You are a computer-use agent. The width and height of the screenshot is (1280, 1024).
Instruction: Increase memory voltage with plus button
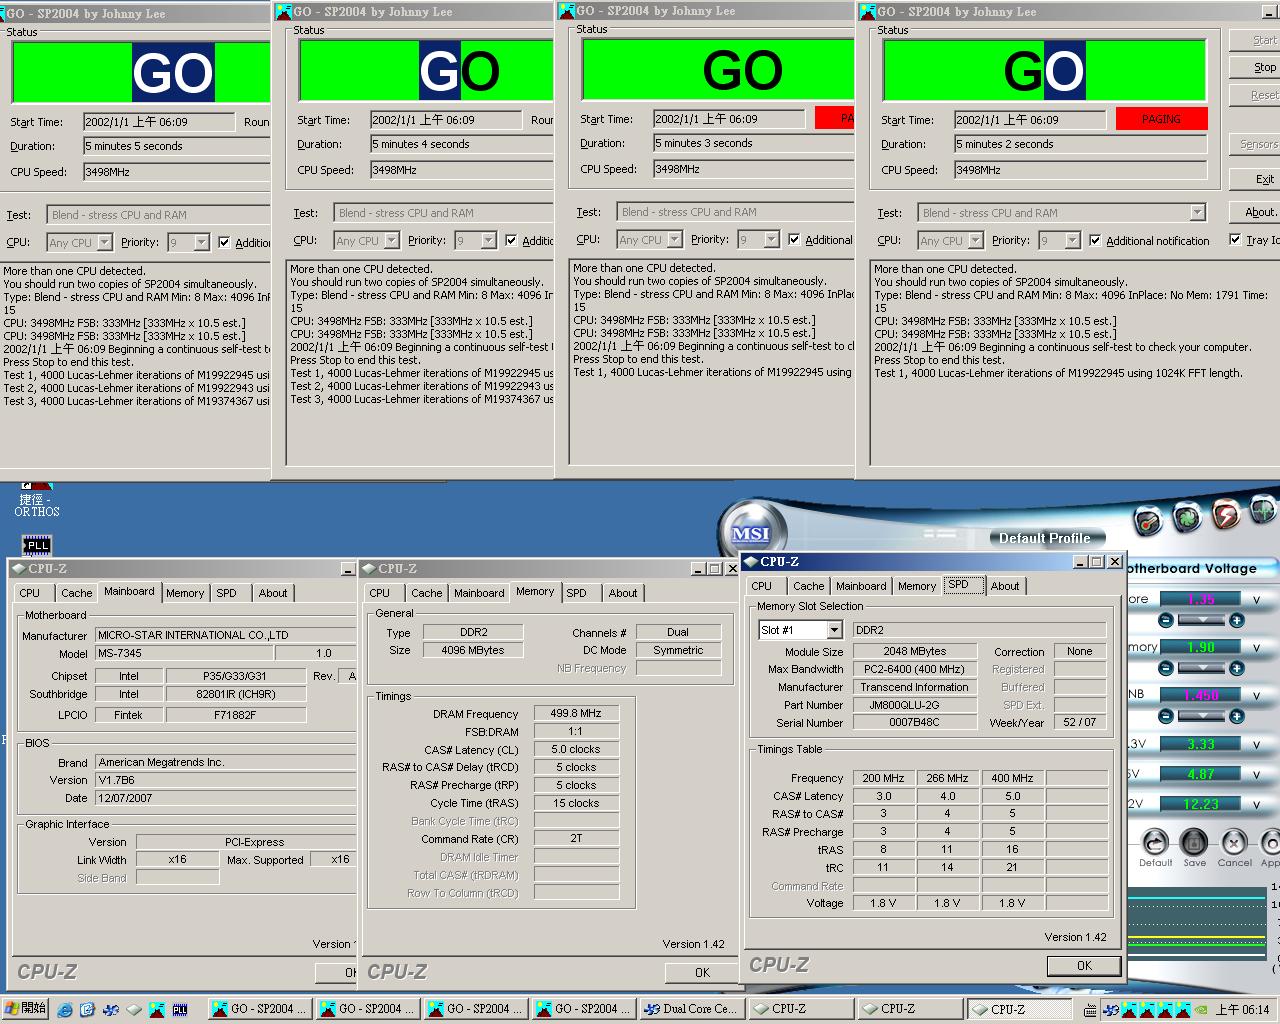tap(1237, 667)
